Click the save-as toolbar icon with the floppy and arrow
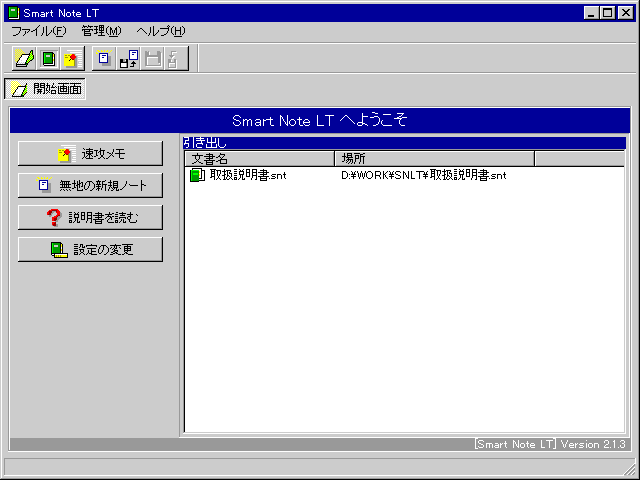Screen dimensions: 640x480 (x=129, y=58)
